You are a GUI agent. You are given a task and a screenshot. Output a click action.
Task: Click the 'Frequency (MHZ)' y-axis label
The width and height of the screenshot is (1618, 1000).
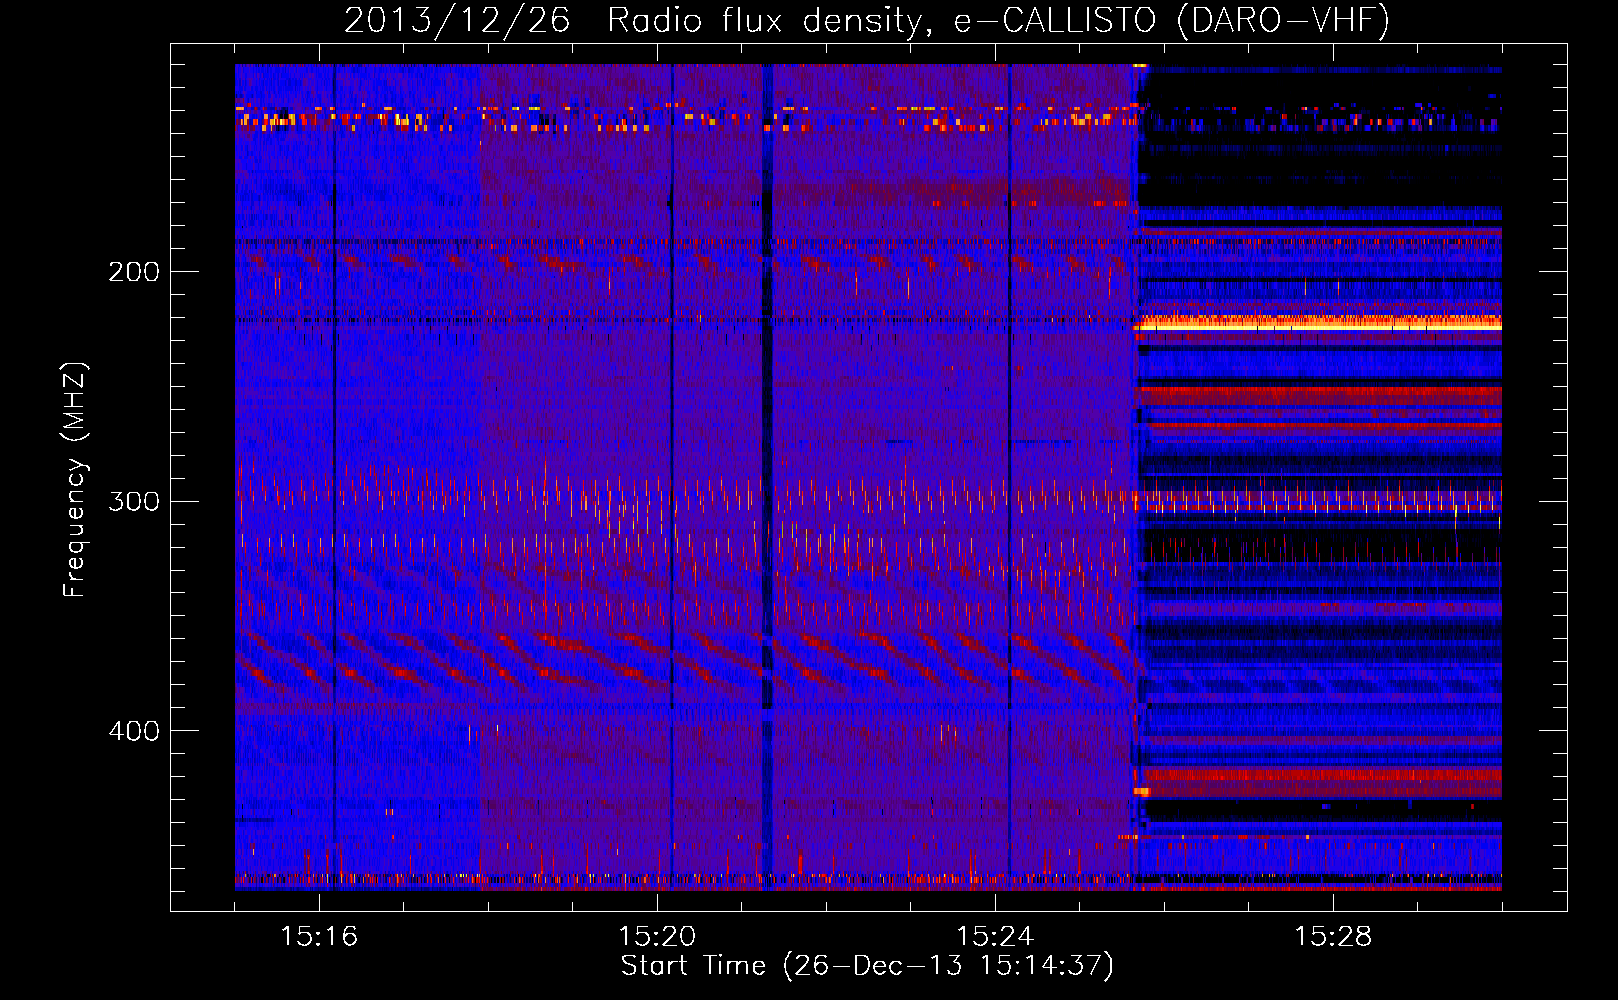[75, 479]
